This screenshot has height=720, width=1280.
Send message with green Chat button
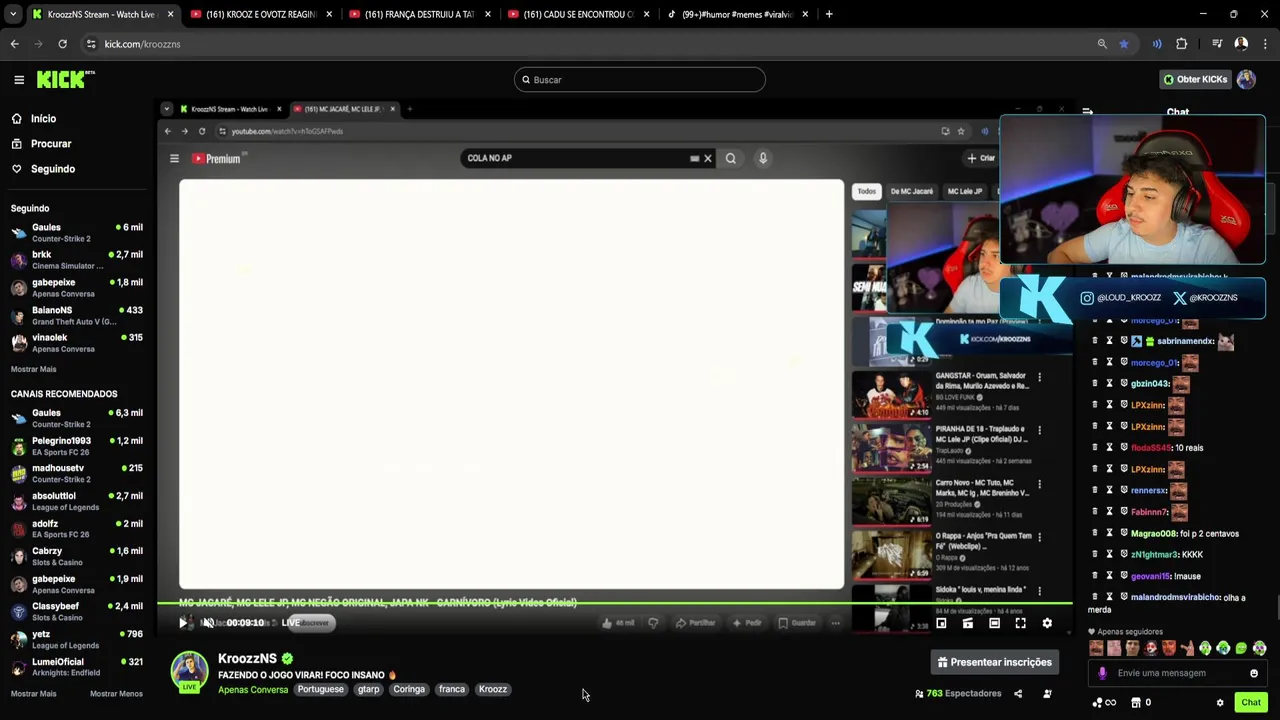point(1250,703)
